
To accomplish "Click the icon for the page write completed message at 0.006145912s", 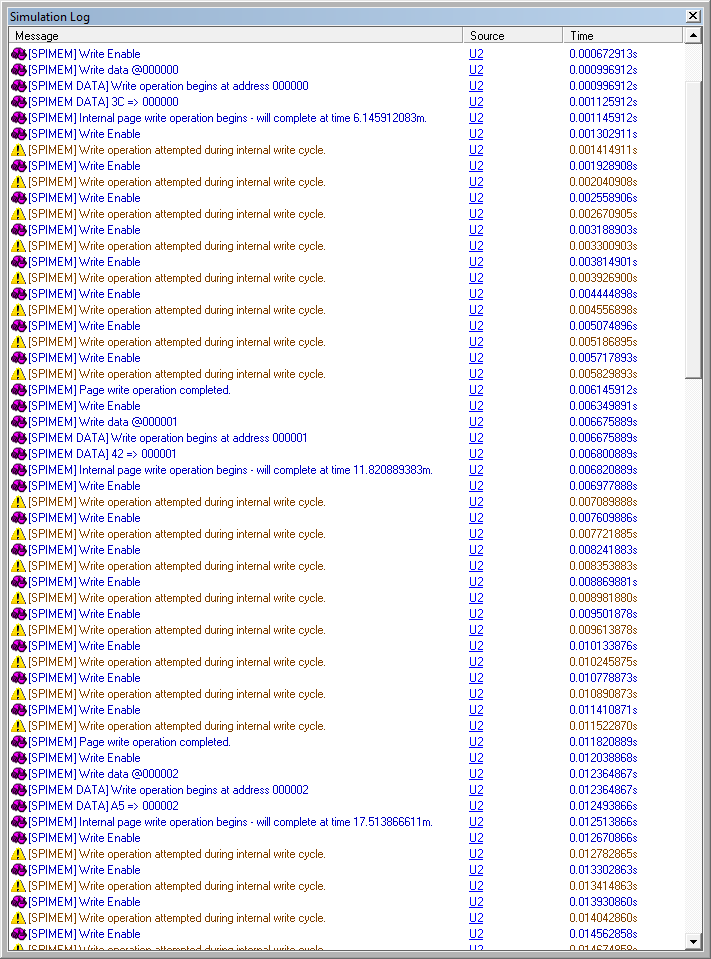I will (x=18, y=390).
